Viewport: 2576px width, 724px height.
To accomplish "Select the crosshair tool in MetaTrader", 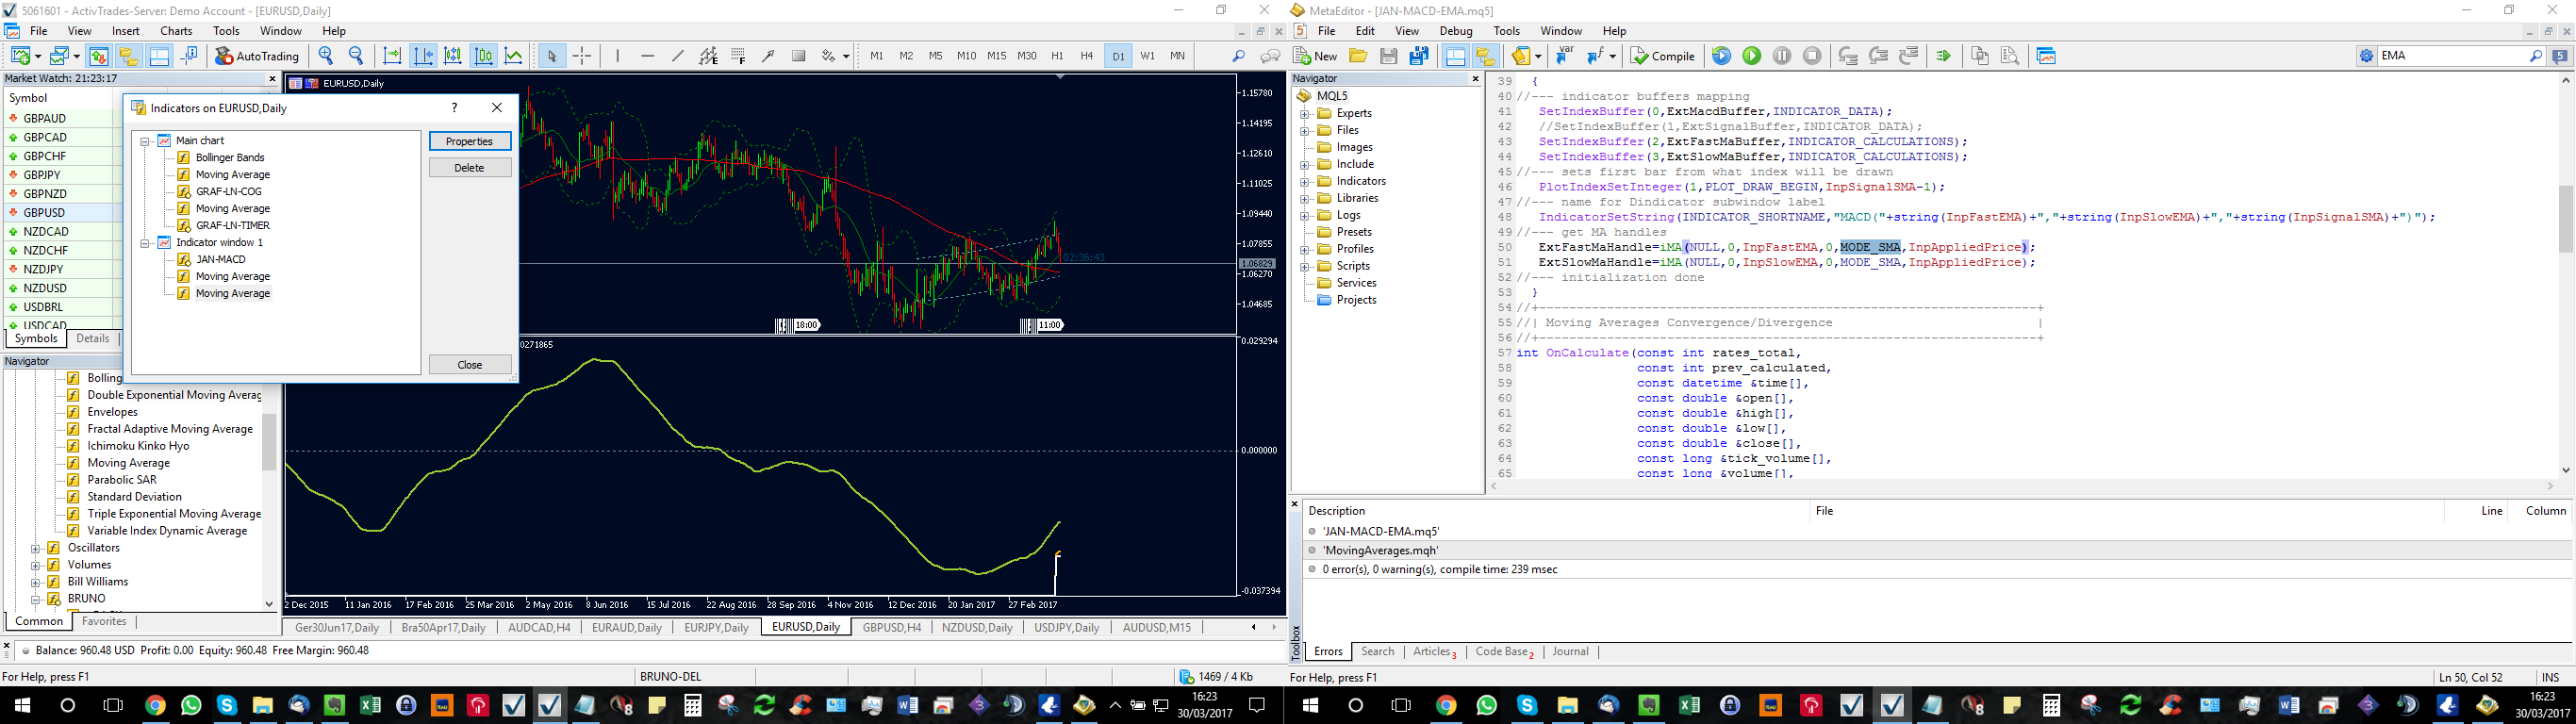I will coord(582,56).
